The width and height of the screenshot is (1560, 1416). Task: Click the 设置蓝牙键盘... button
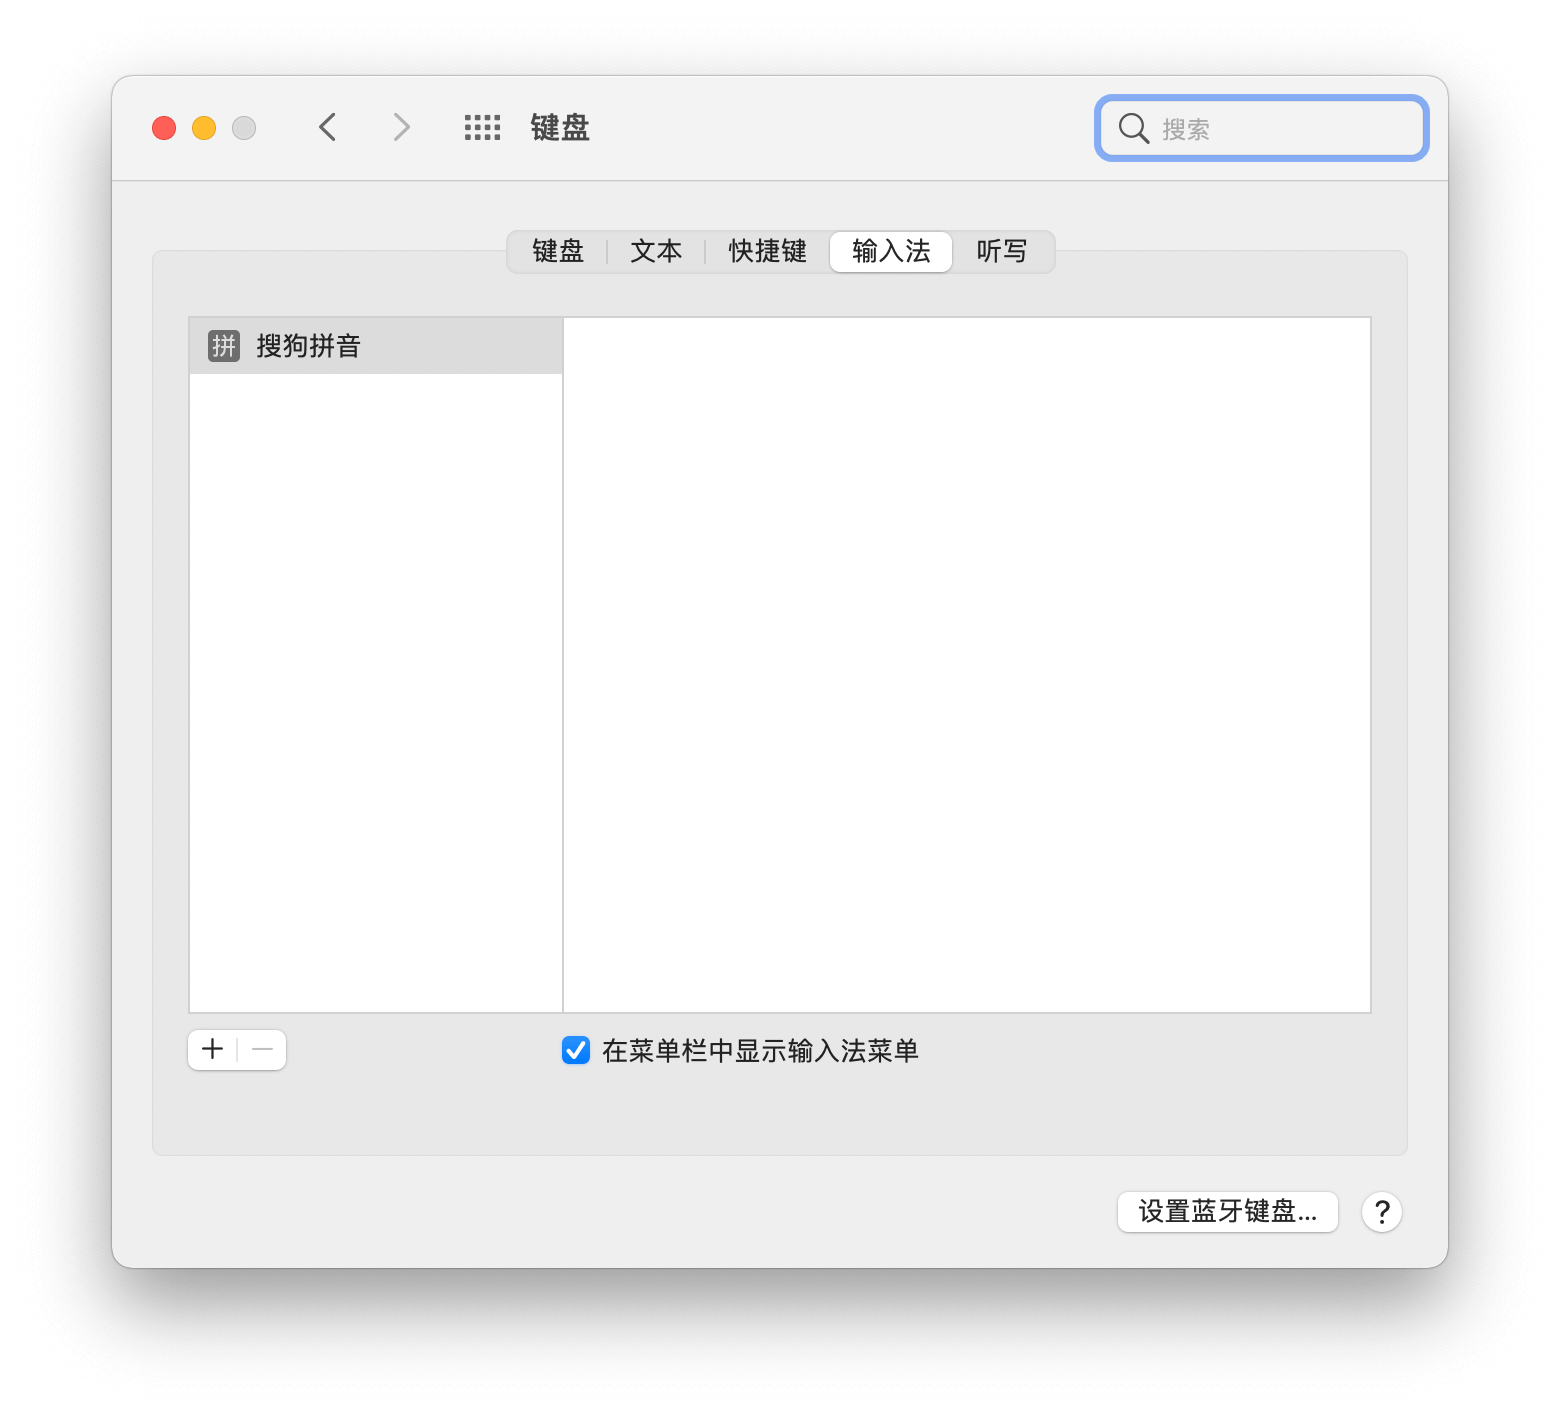(x=1228, y=1212)
